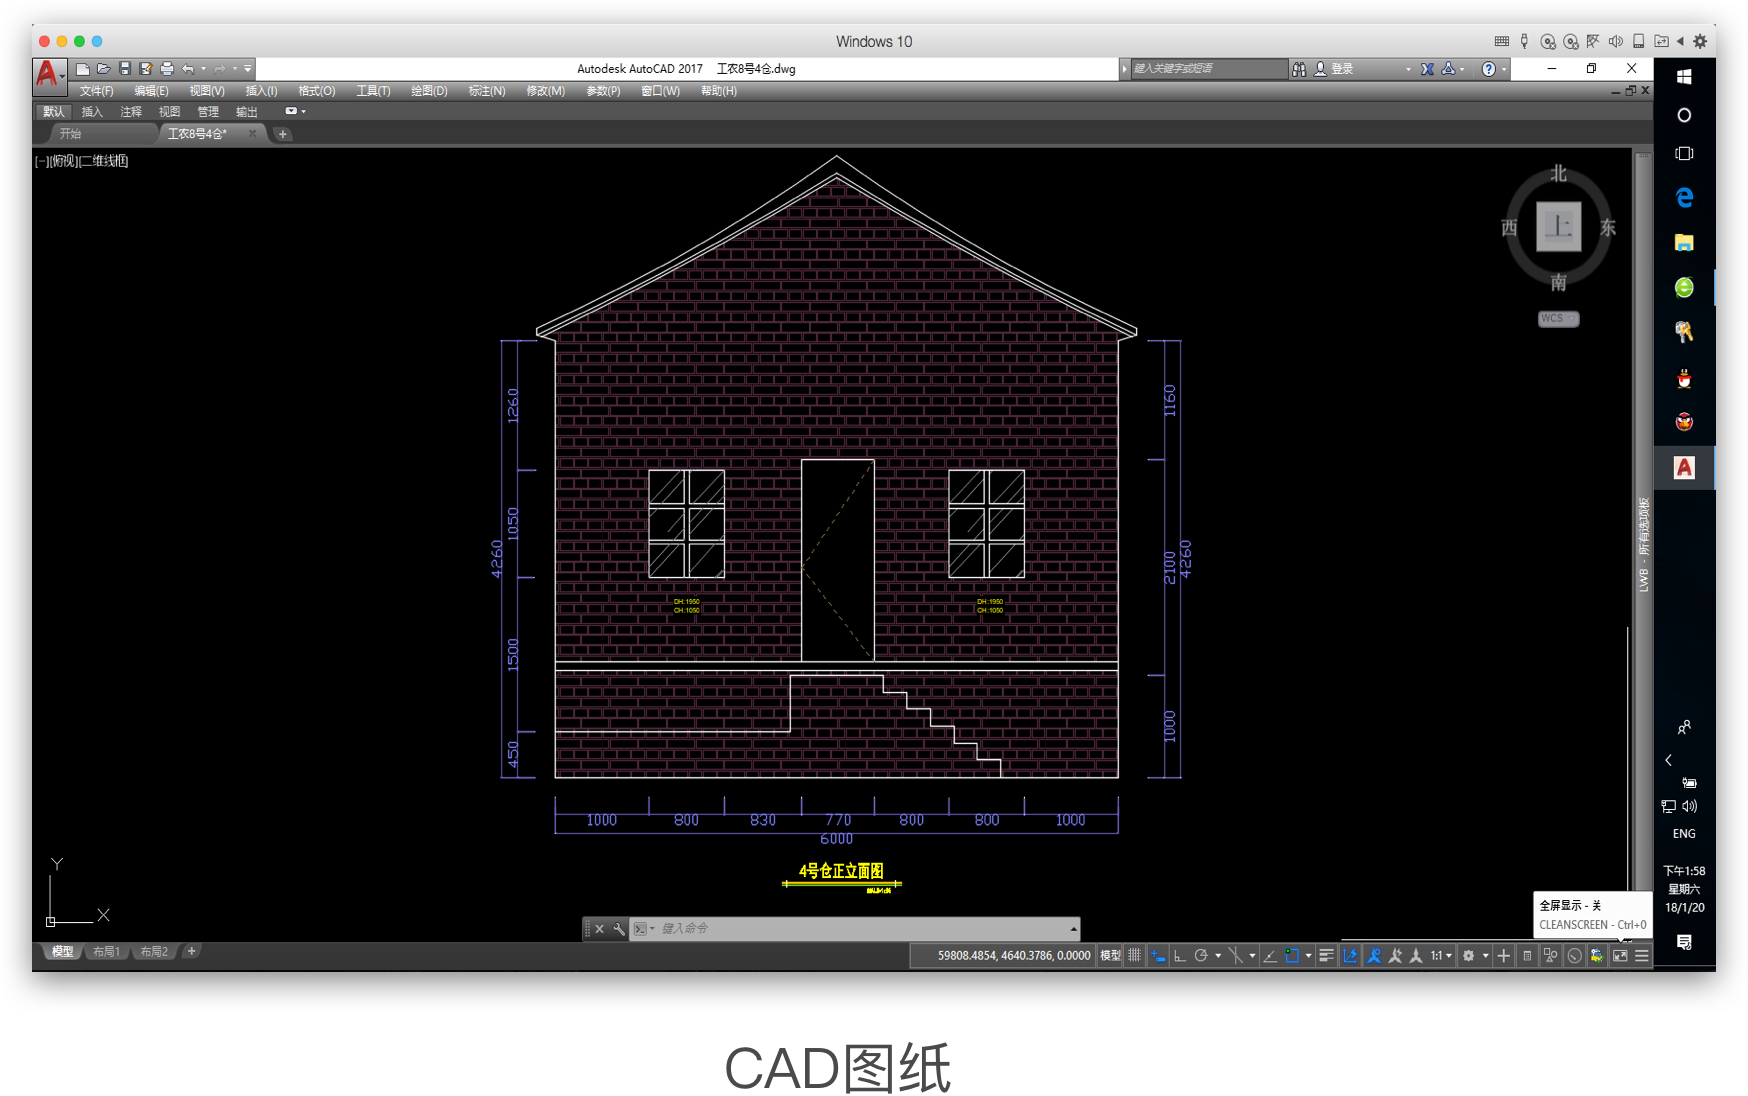
Task: Open the Autodesk Exchange X icon
Action: coord(1427,69)
